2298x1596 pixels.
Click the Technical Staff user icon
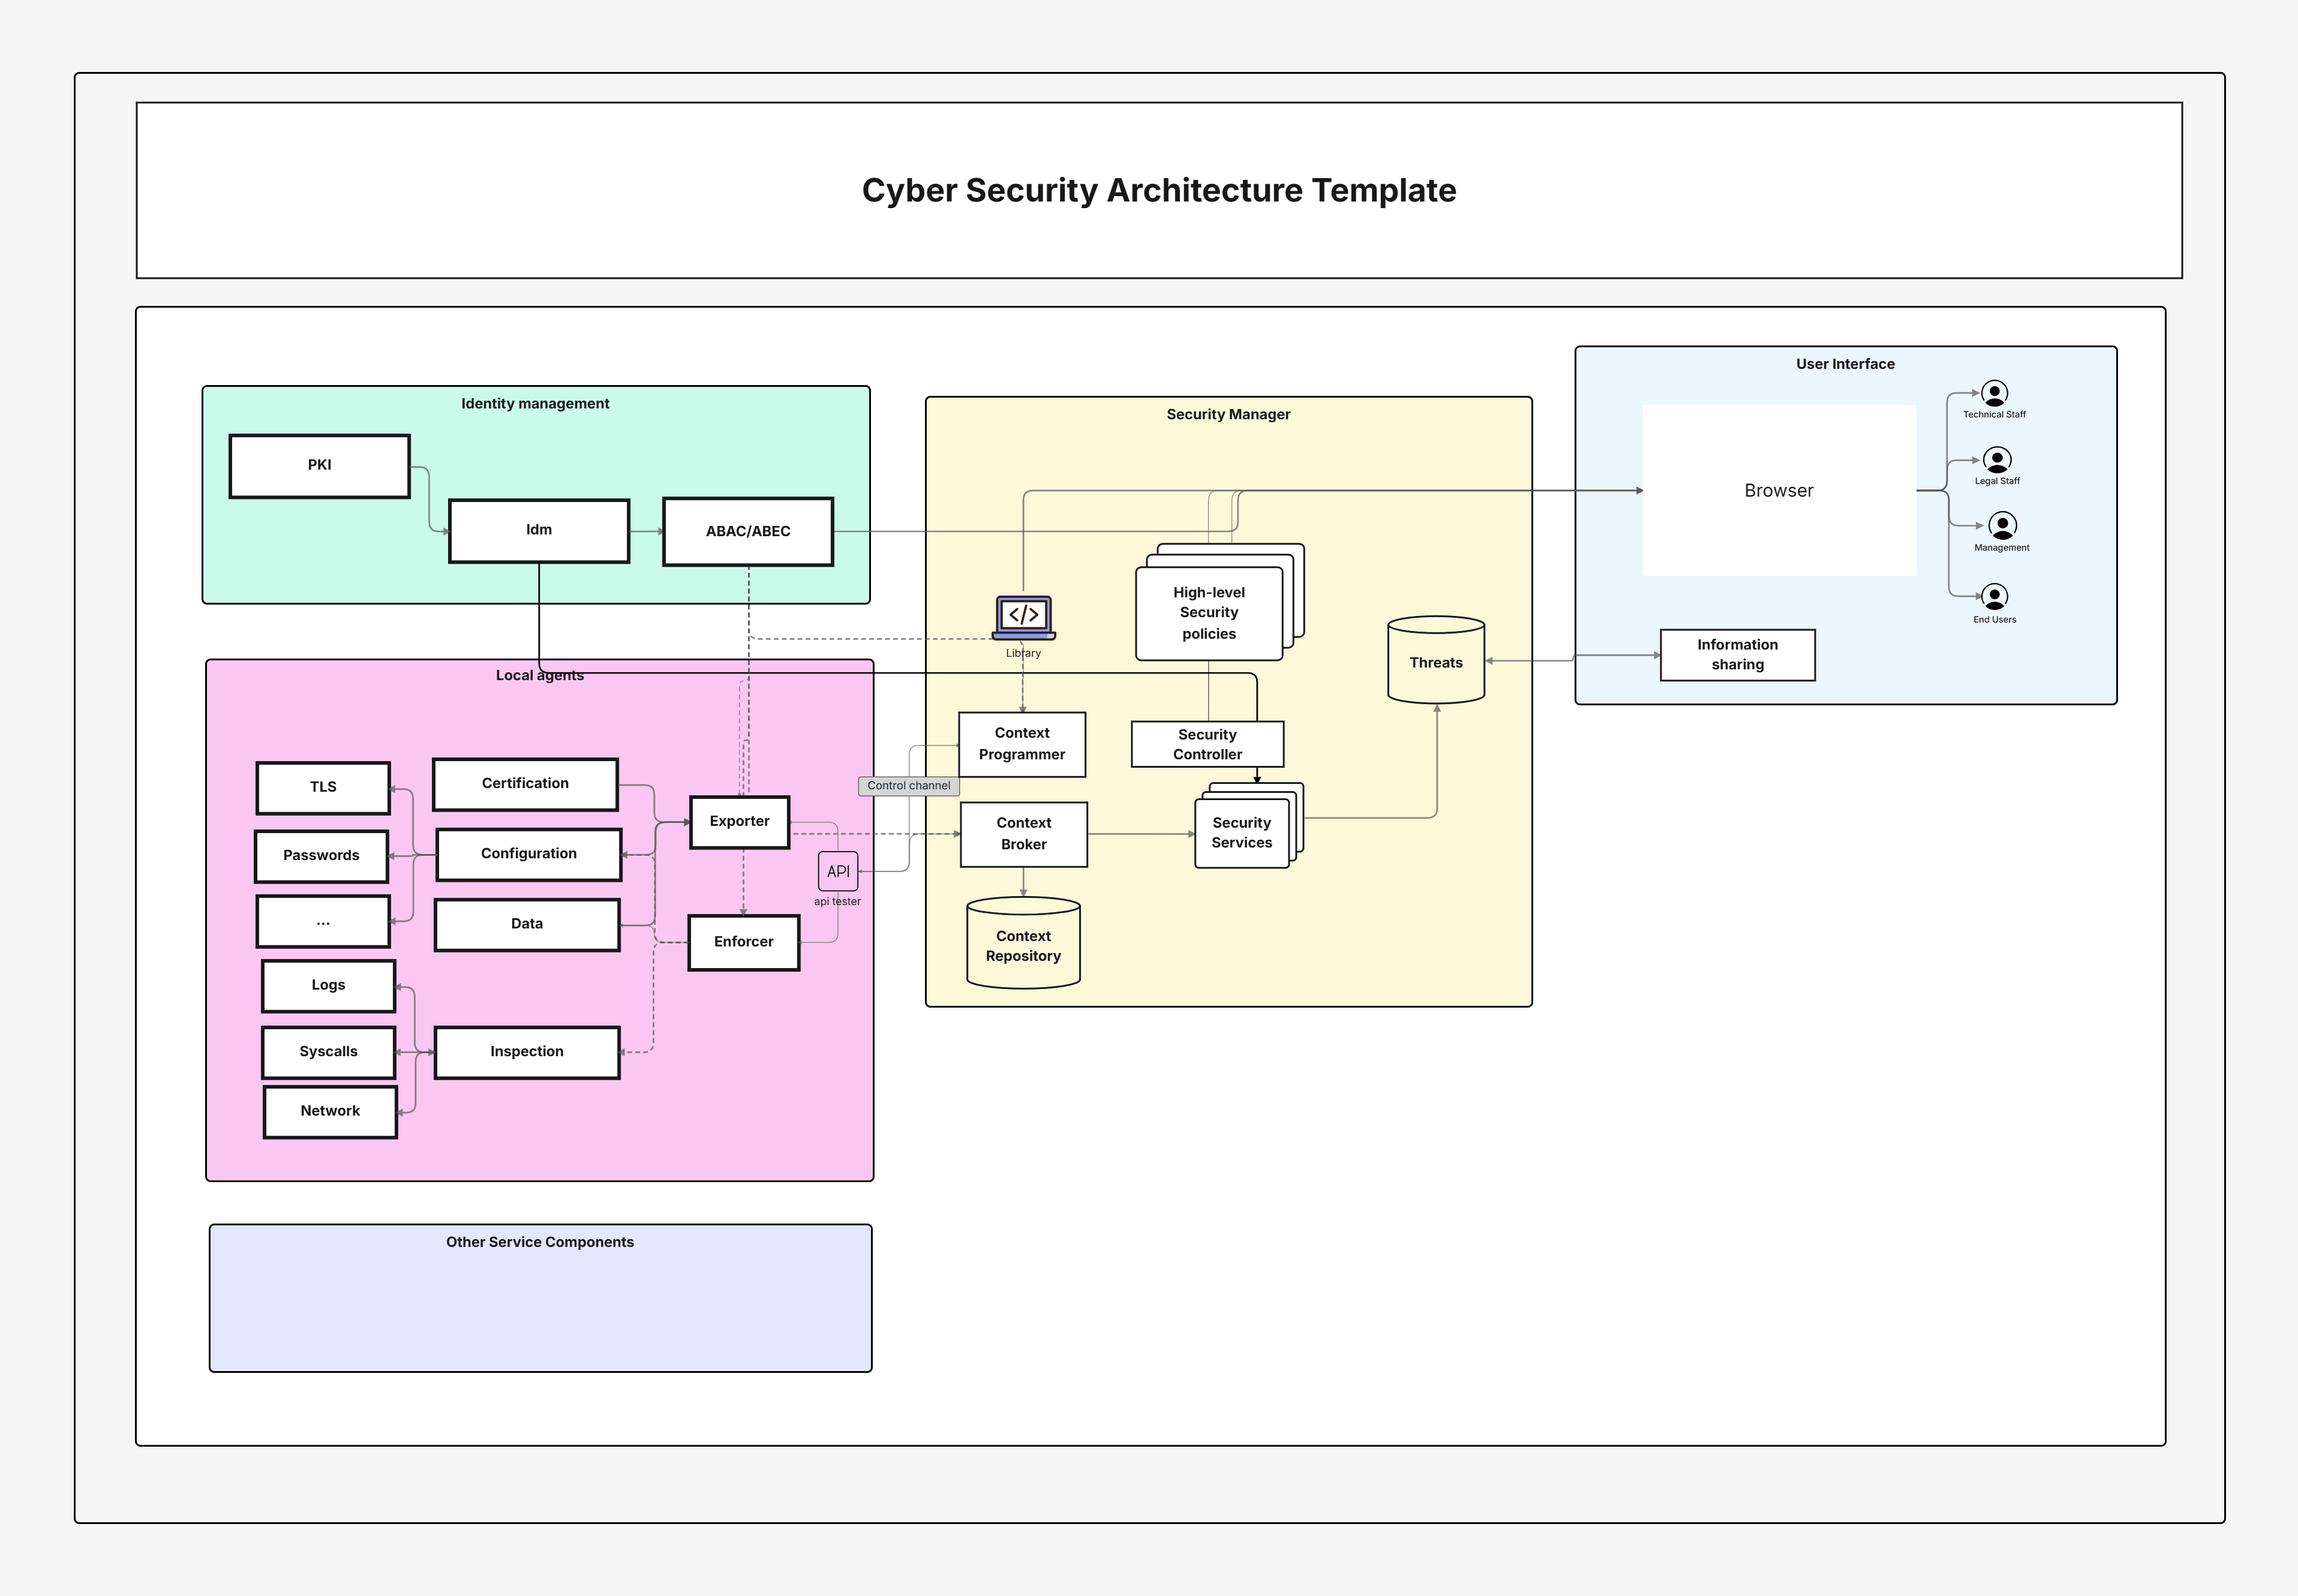pos(1994,393)
